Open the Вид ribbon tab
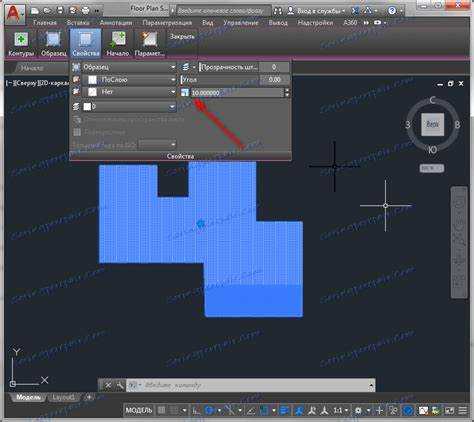This screenshot has width=474, height=422. [208, 23]
